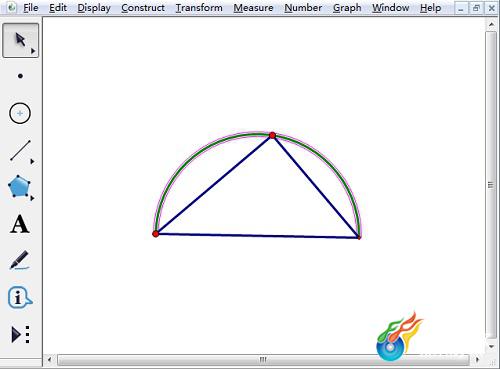
Task: Select the Text tool
Action: click(x=20, y=224)
